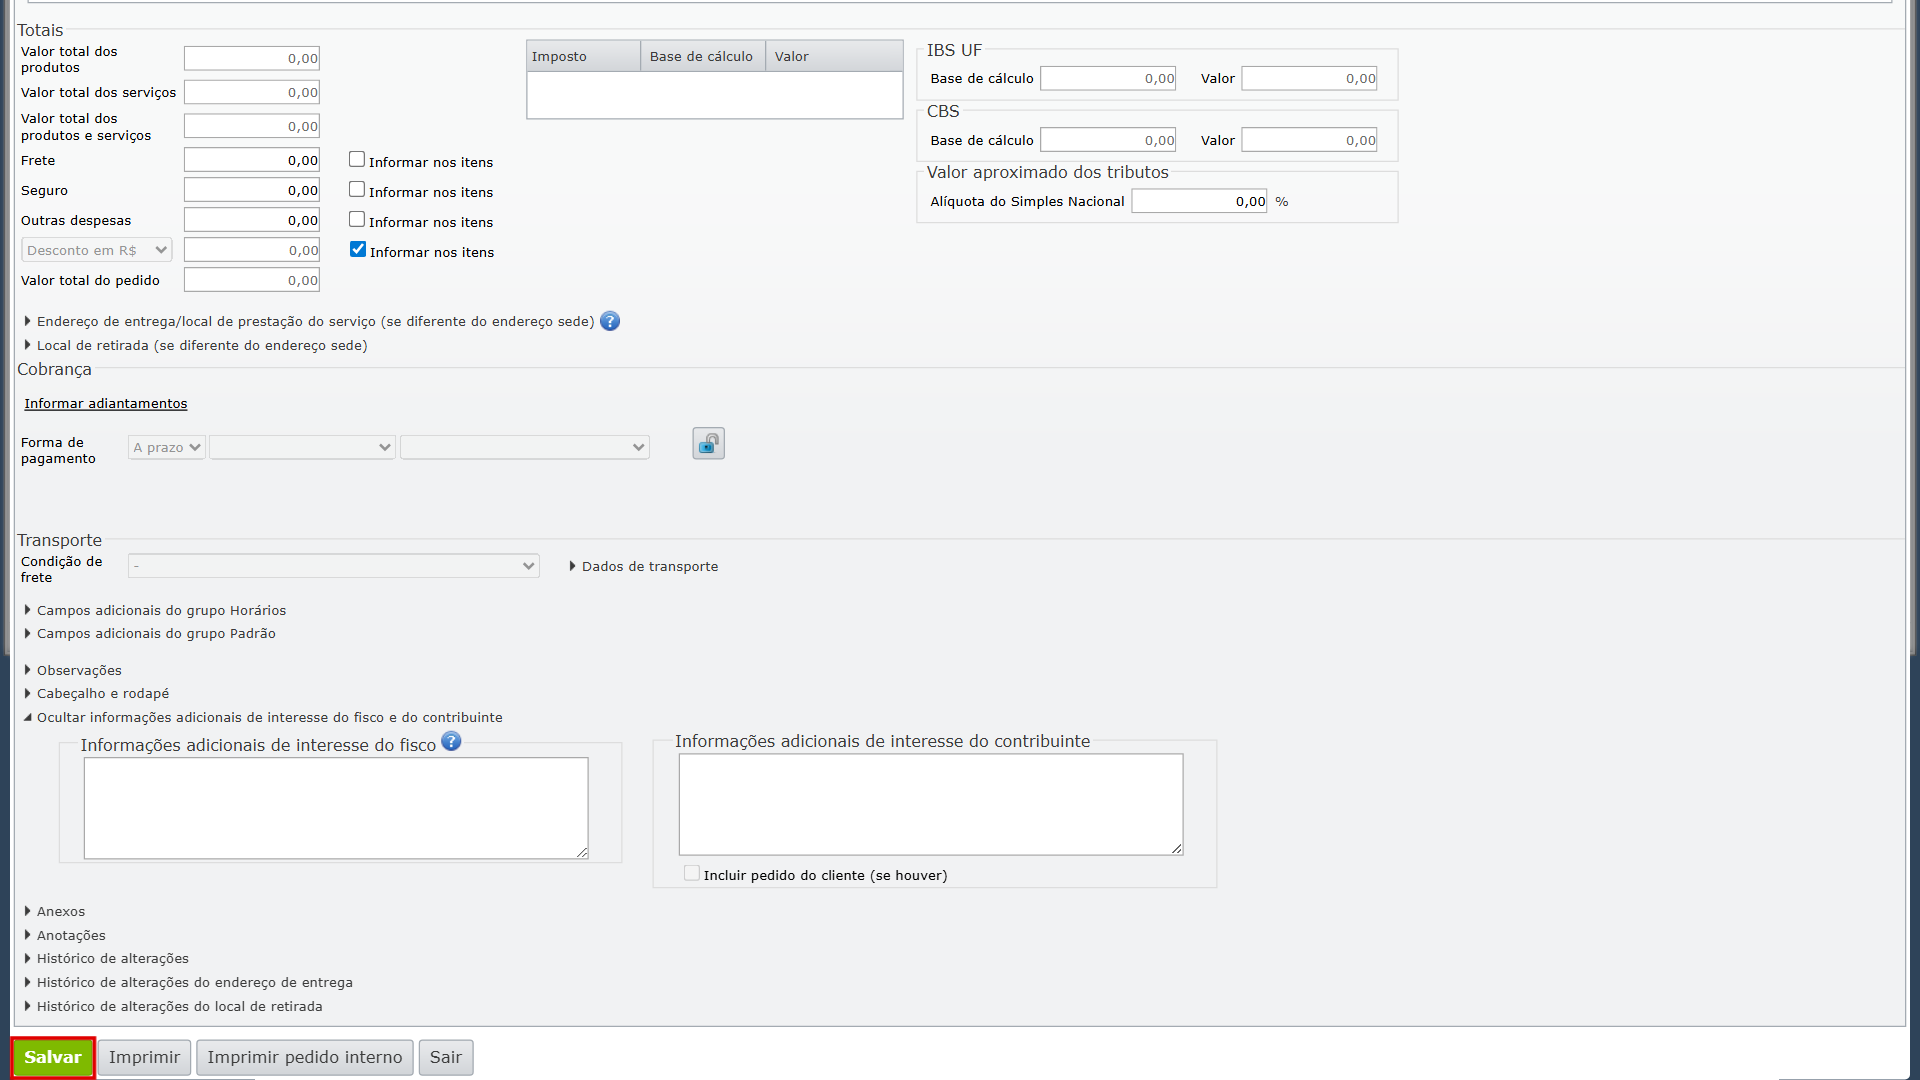Click the Seguro value field

[252, 190]
